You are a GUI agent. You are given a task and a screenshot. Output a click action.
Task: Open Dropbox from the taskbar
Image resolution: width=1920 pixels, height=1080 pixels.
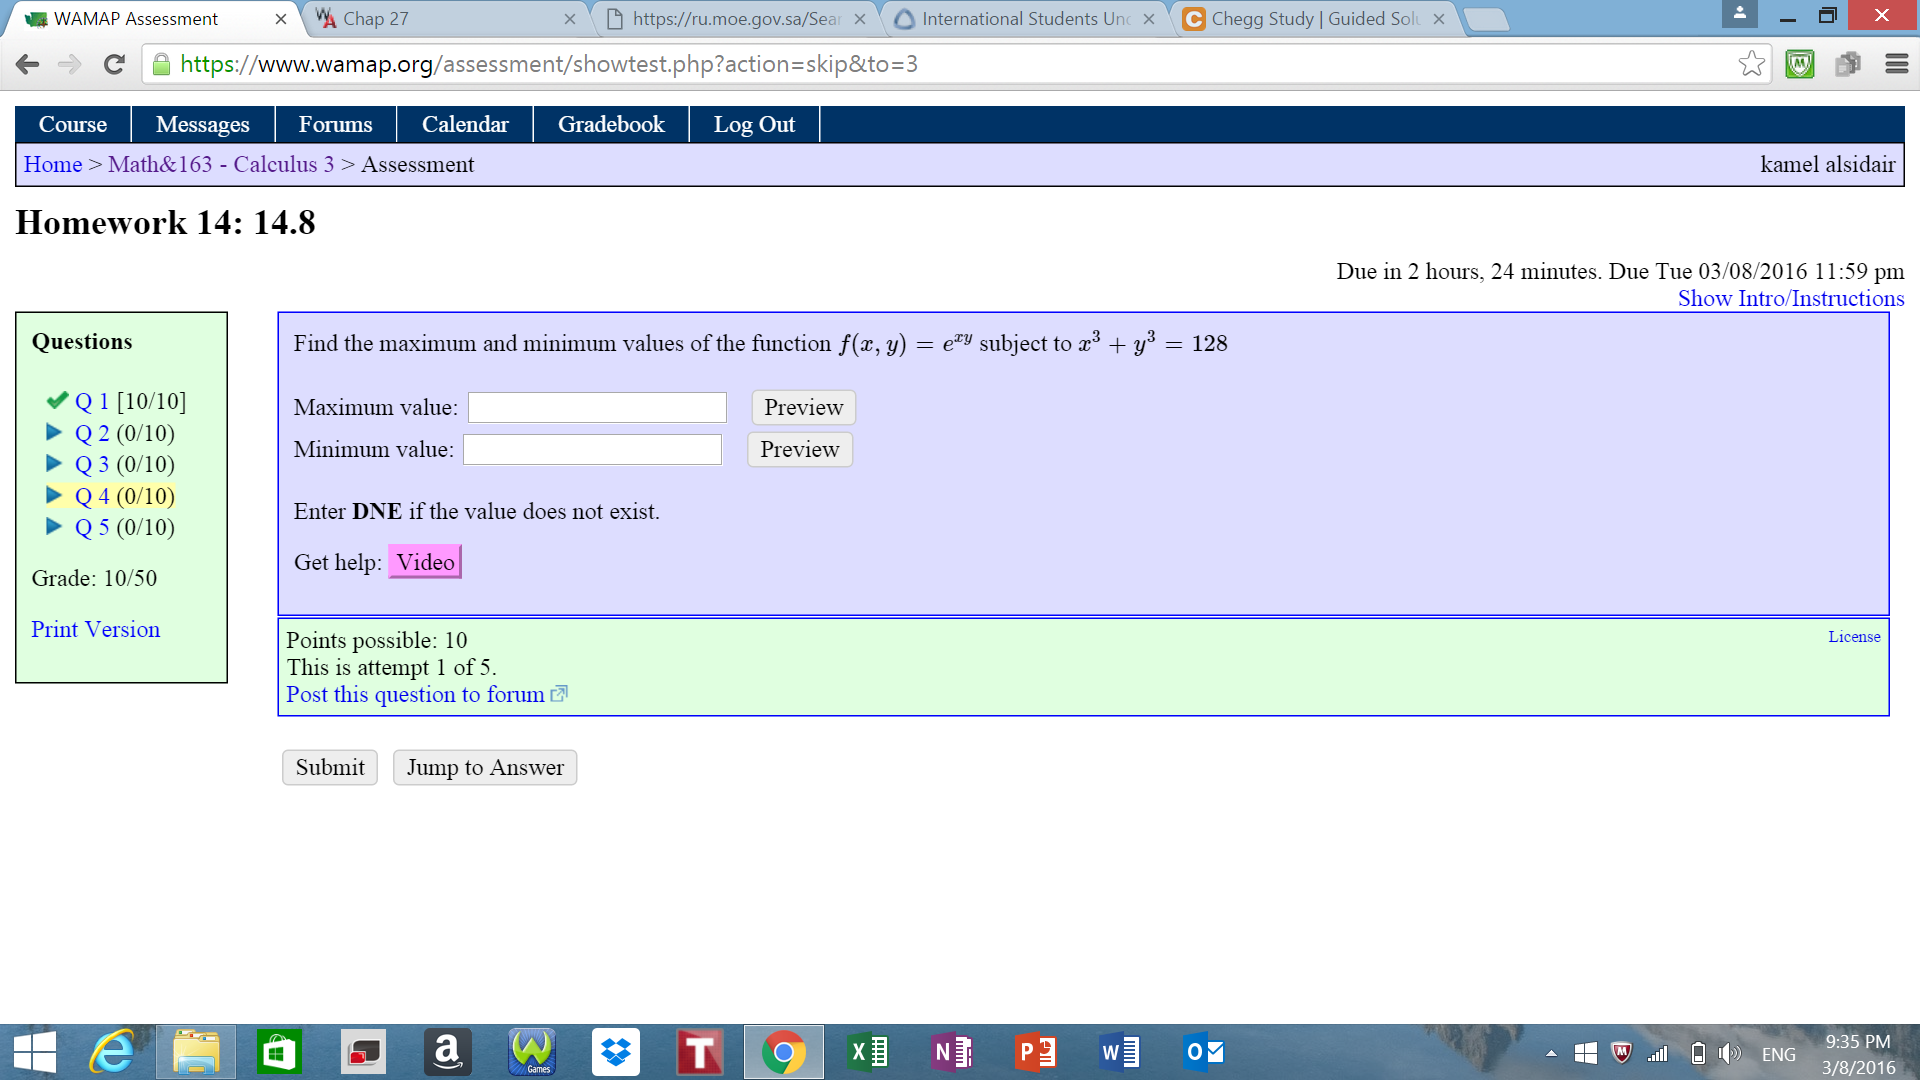pos(615,1052)
